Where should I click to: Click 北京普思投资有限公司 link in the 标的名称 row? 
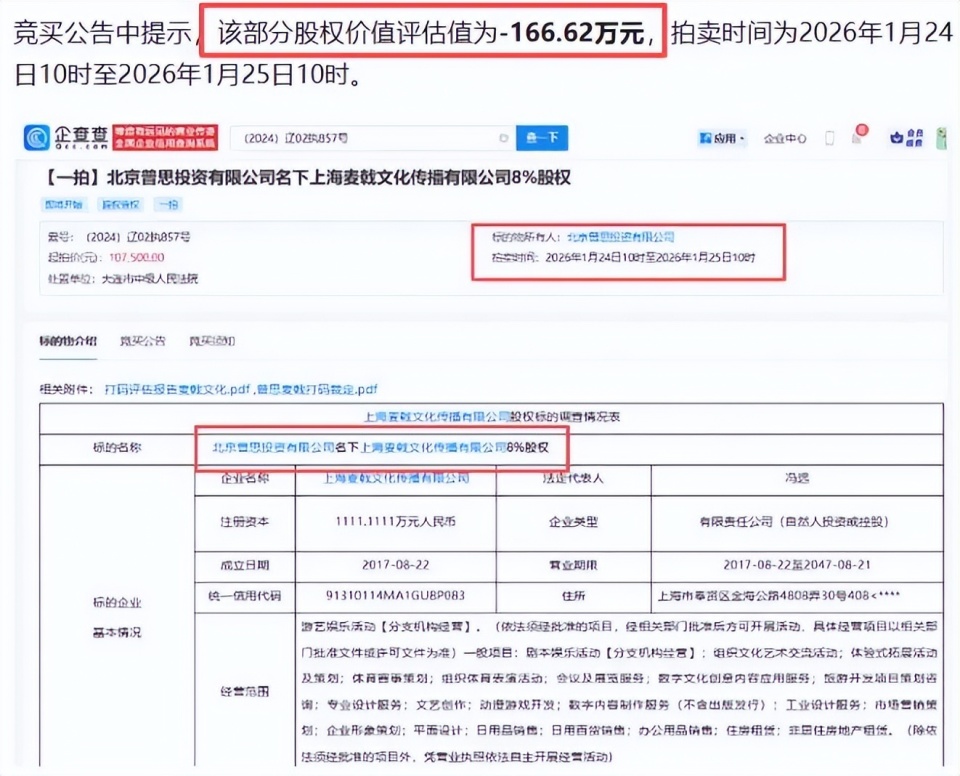pyautogui.click(x=274, y=448)
